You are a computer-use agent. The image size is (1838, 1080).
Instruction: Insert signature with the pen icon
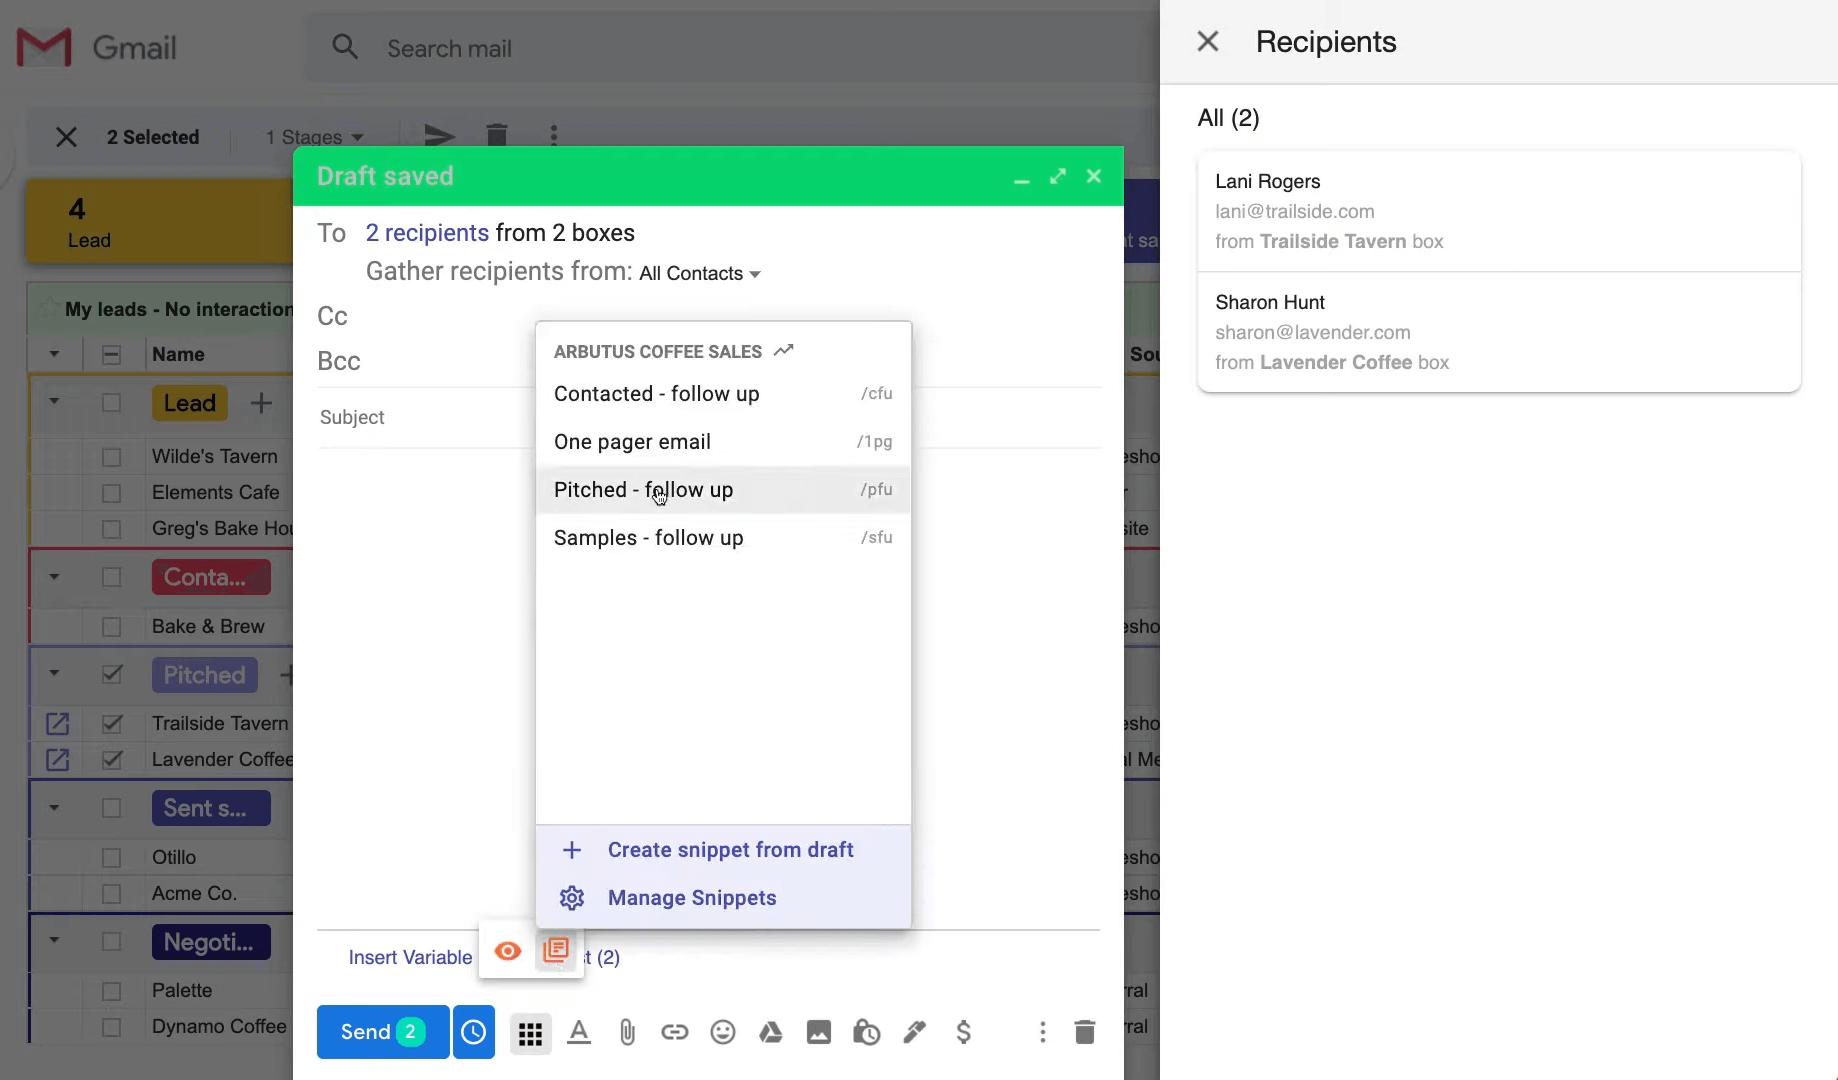click(x=915, y=1032)
